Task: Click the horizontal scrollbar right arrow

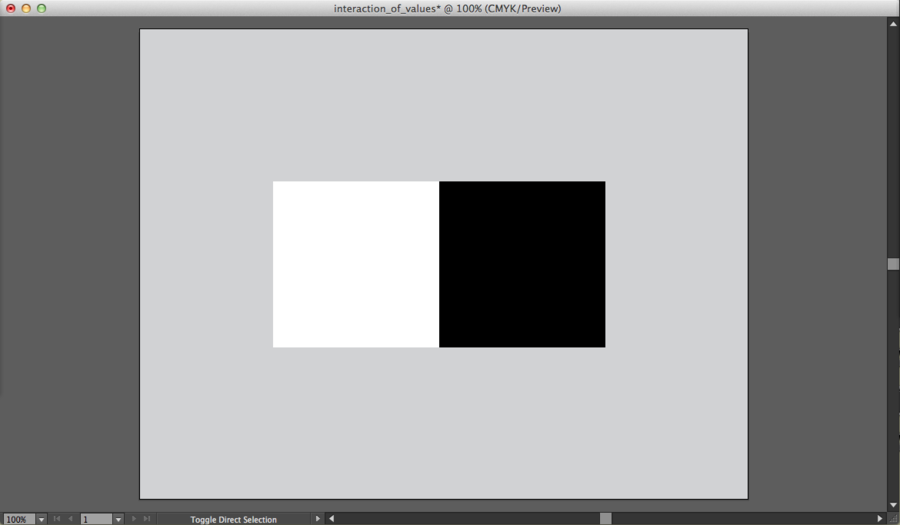Action: pyautogui.click(x=880, y=519)
